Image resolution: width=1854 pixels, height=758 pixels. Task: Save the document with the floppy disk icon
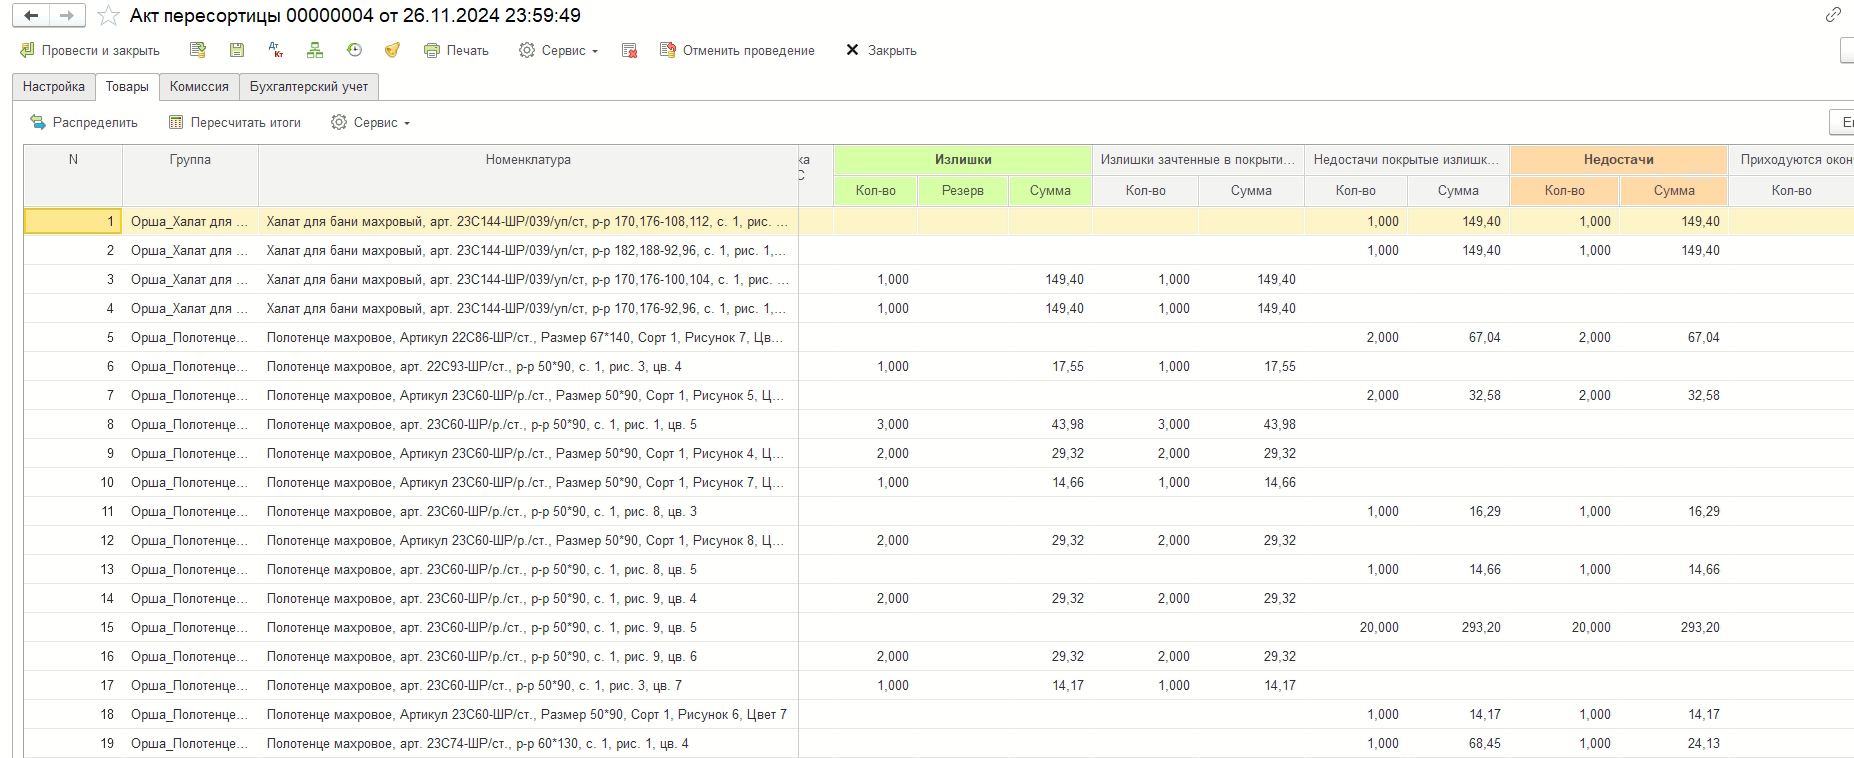pyautogui.click(x=236, y=50)
